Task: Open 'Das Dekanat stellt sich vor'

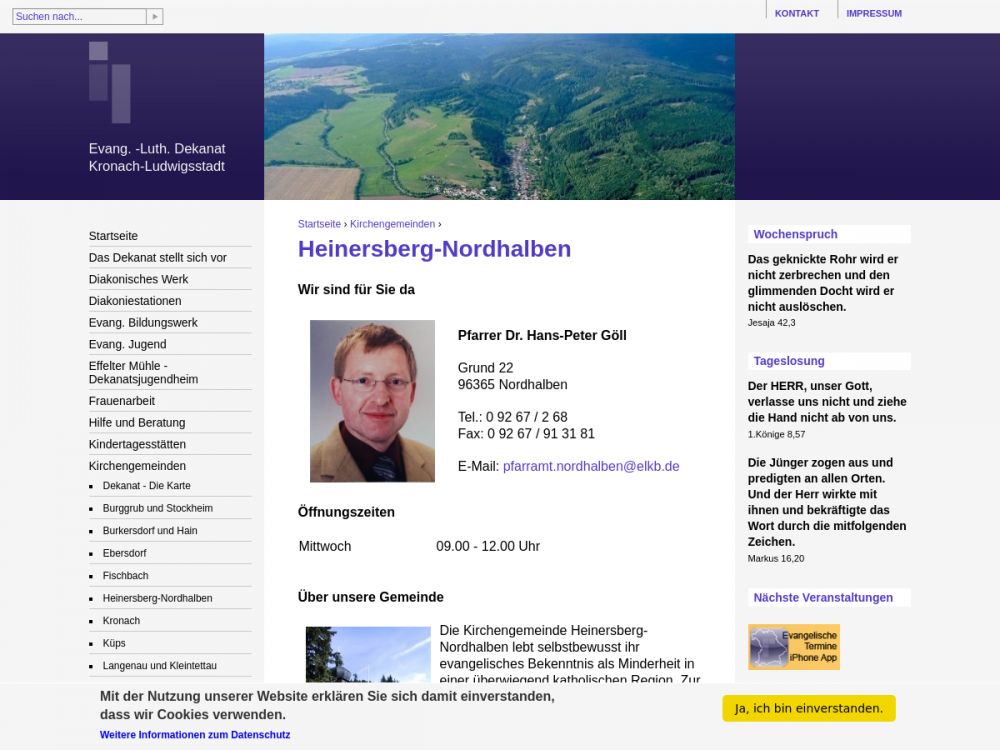Action: click(157, 257)
